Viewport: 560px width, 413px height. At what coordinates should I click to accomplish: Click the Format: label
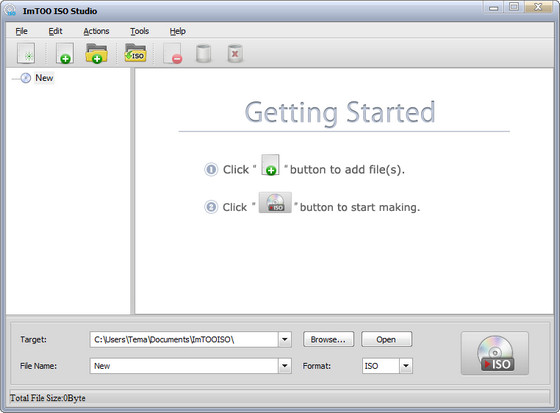click(317, 366)
